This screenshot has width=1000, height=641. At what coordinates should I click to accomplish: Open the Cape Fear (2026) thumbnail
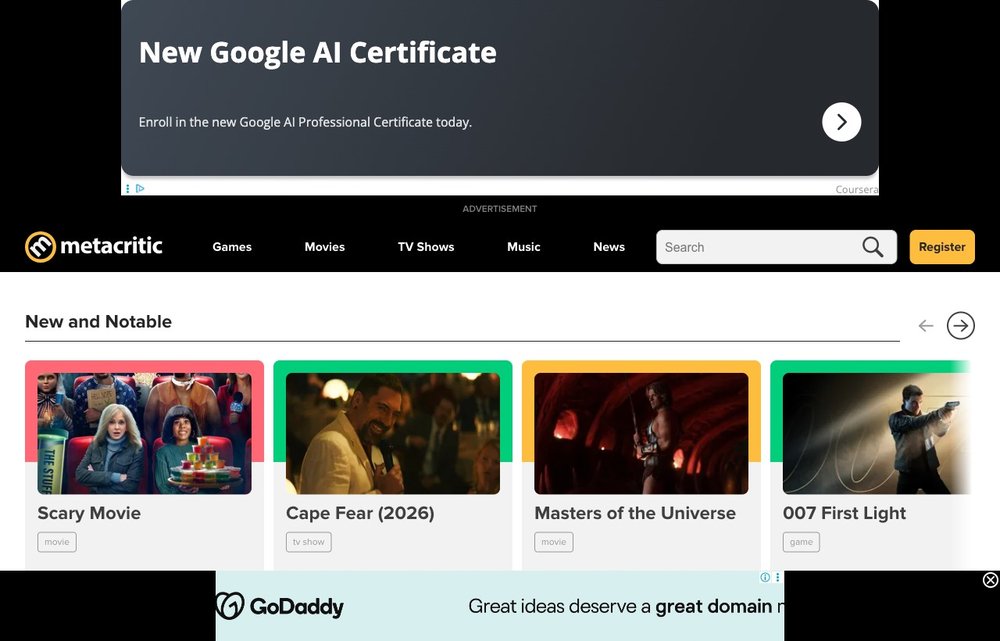pyautogui.click(x=393, y=434)
